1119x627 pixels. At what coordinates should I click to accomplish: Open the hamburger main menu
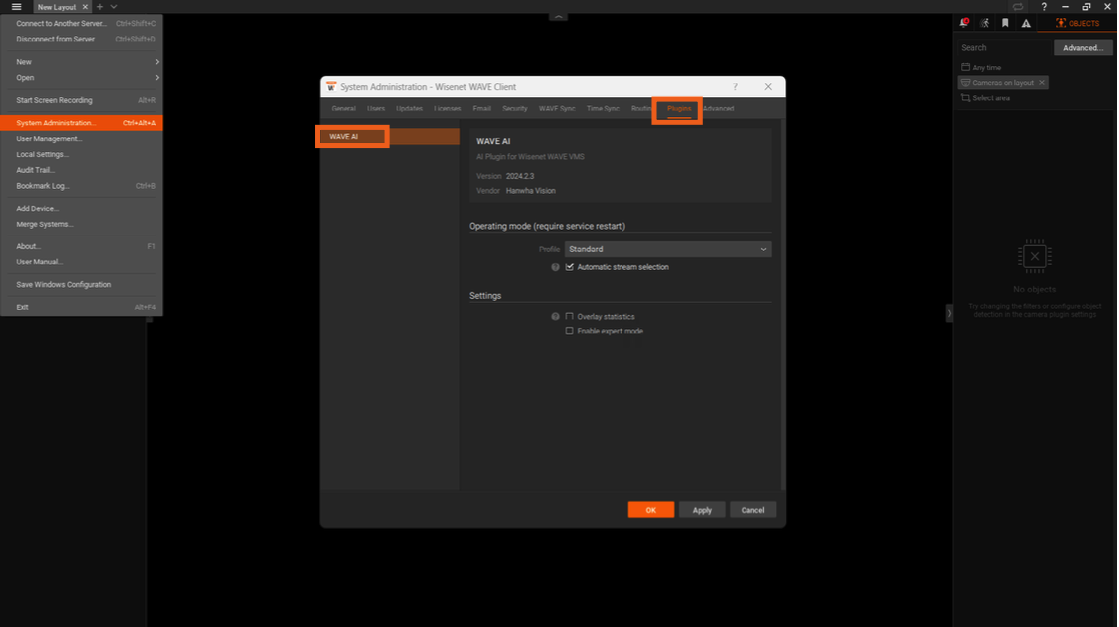[x=16, y=6]
